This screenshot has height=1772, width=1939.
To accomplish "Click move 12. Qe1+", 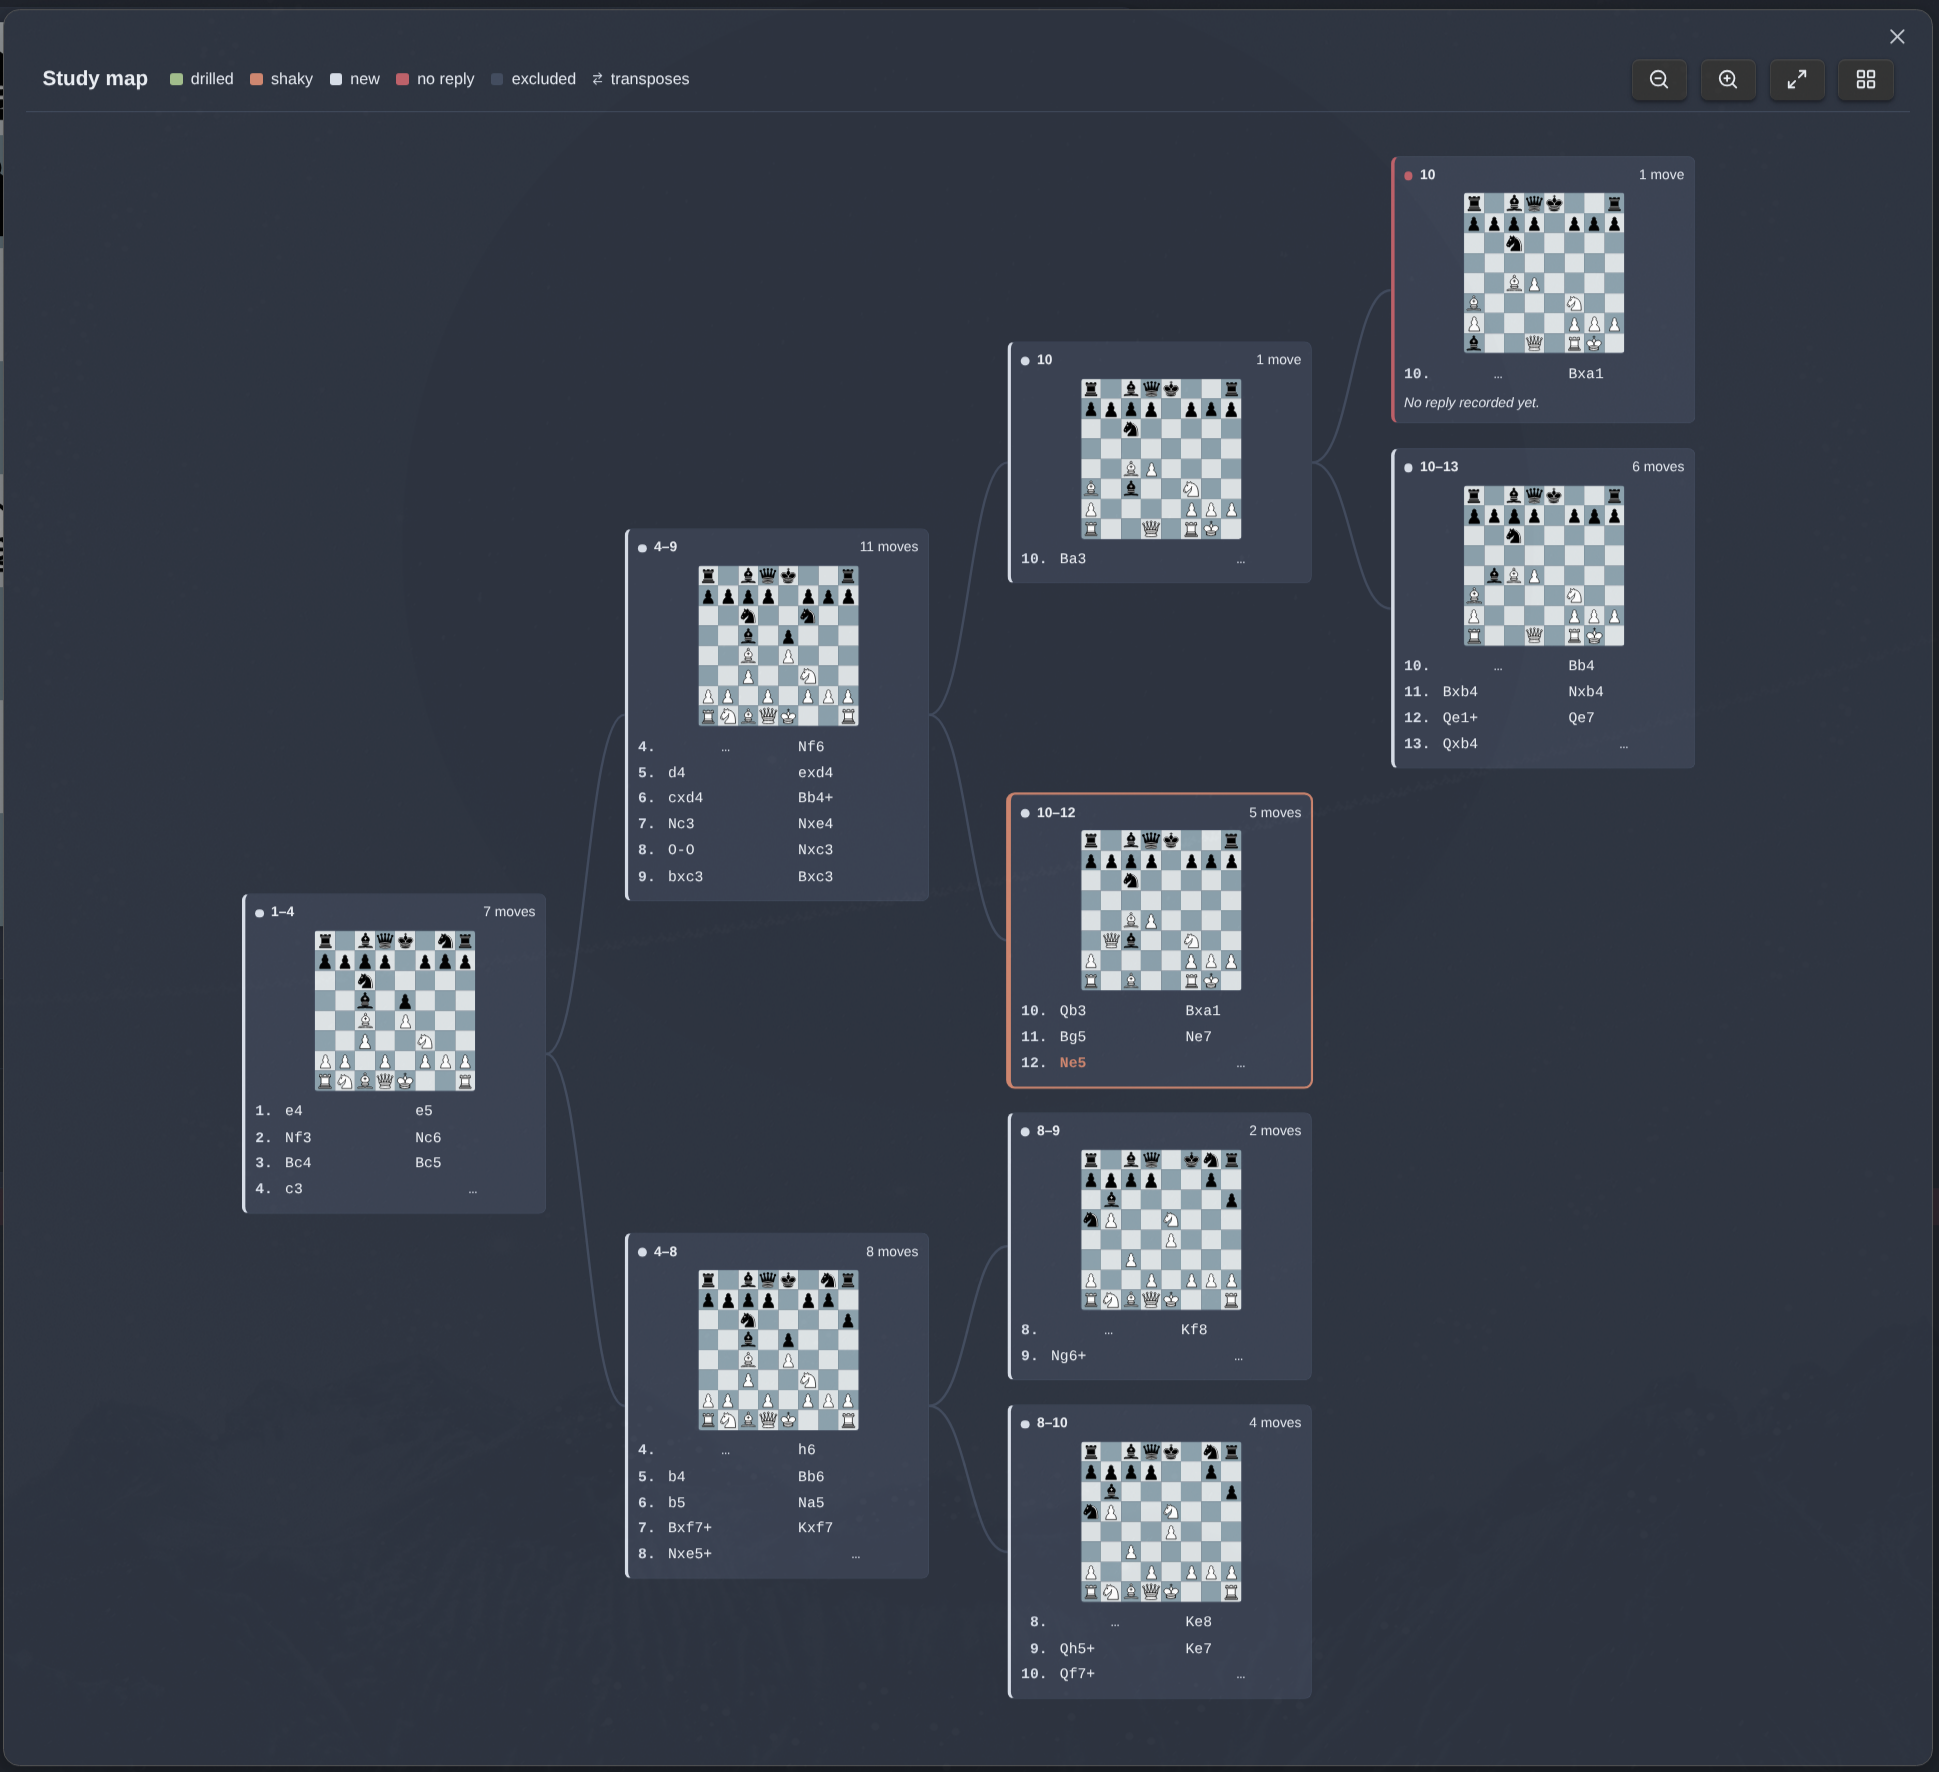I will click(1460, 718).
